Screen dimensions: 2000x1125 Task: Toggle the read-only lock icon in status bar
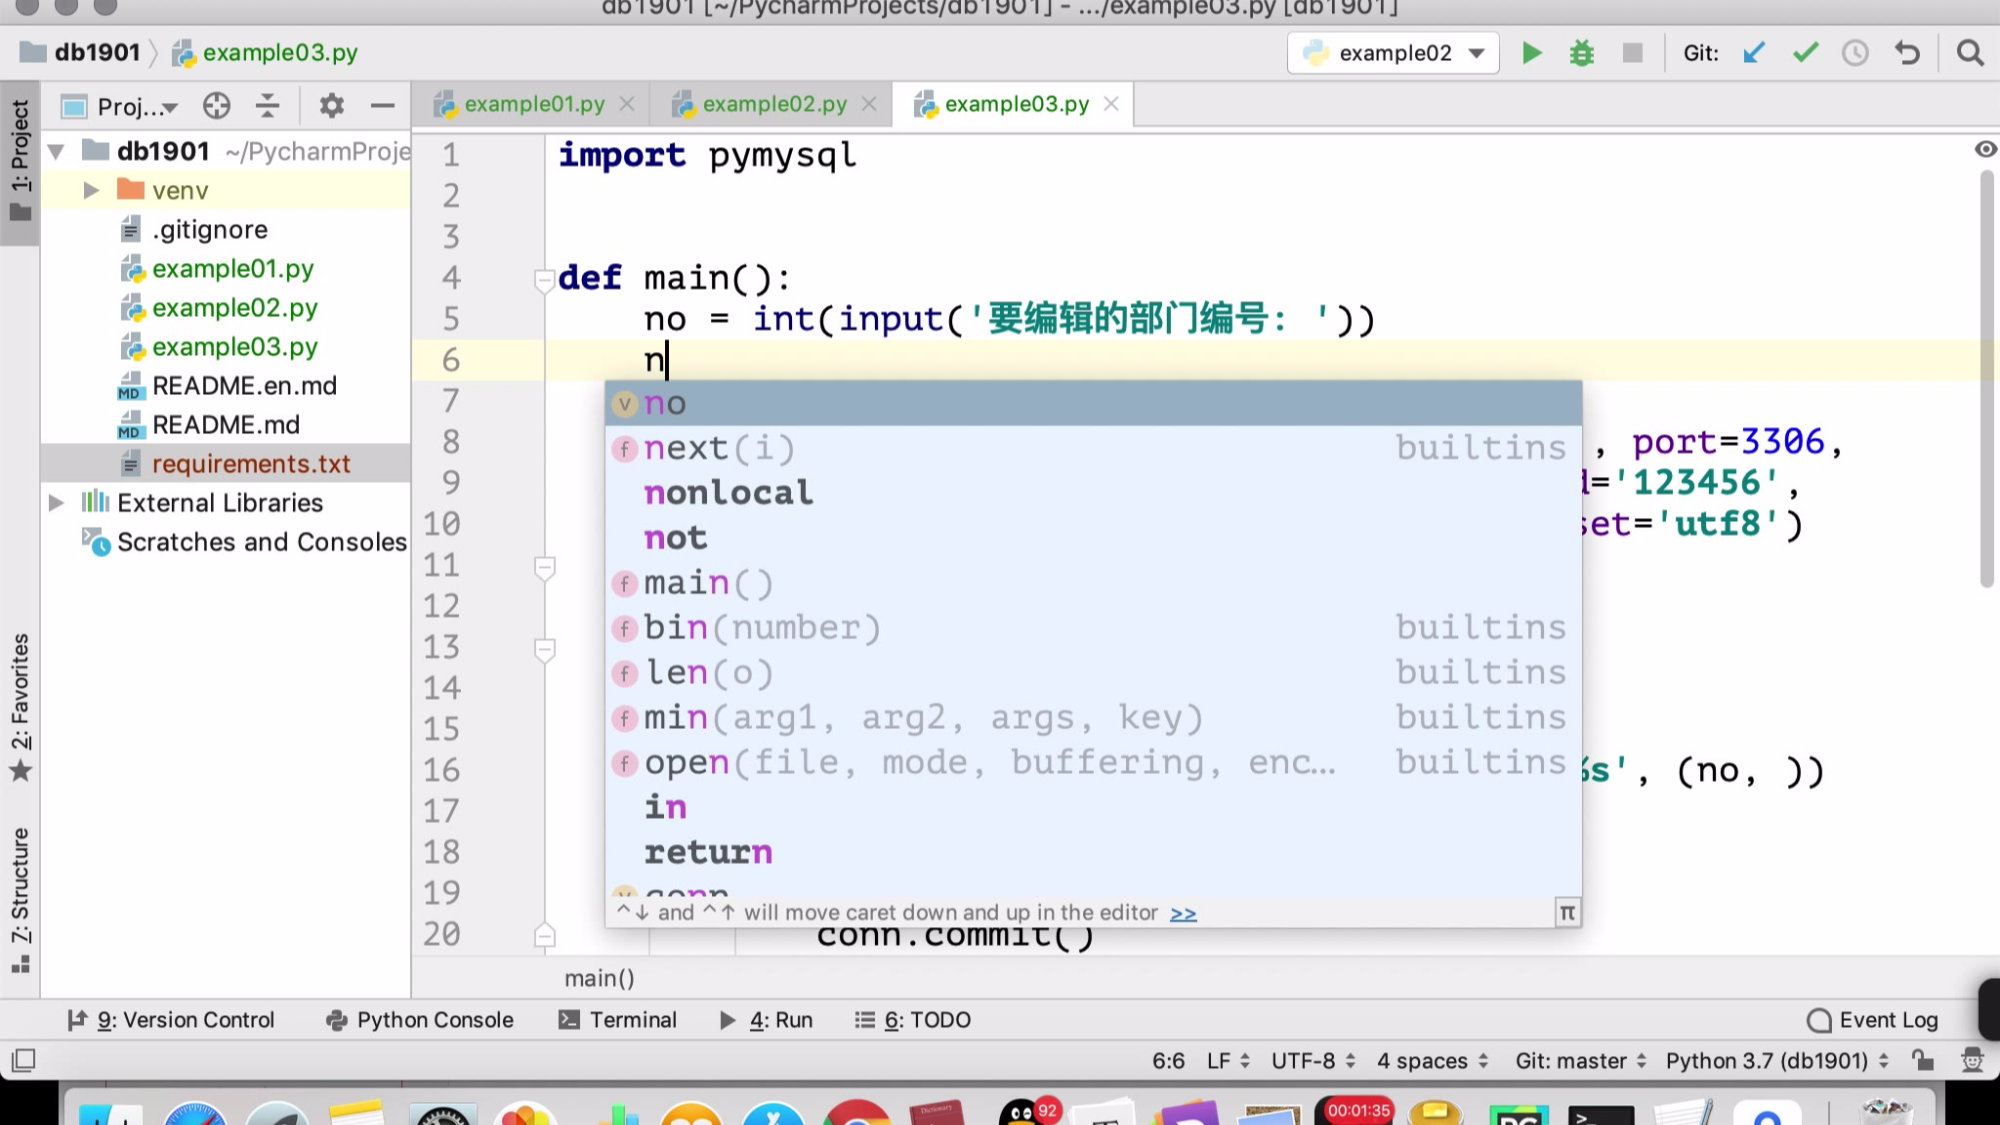point(1922,1060)
